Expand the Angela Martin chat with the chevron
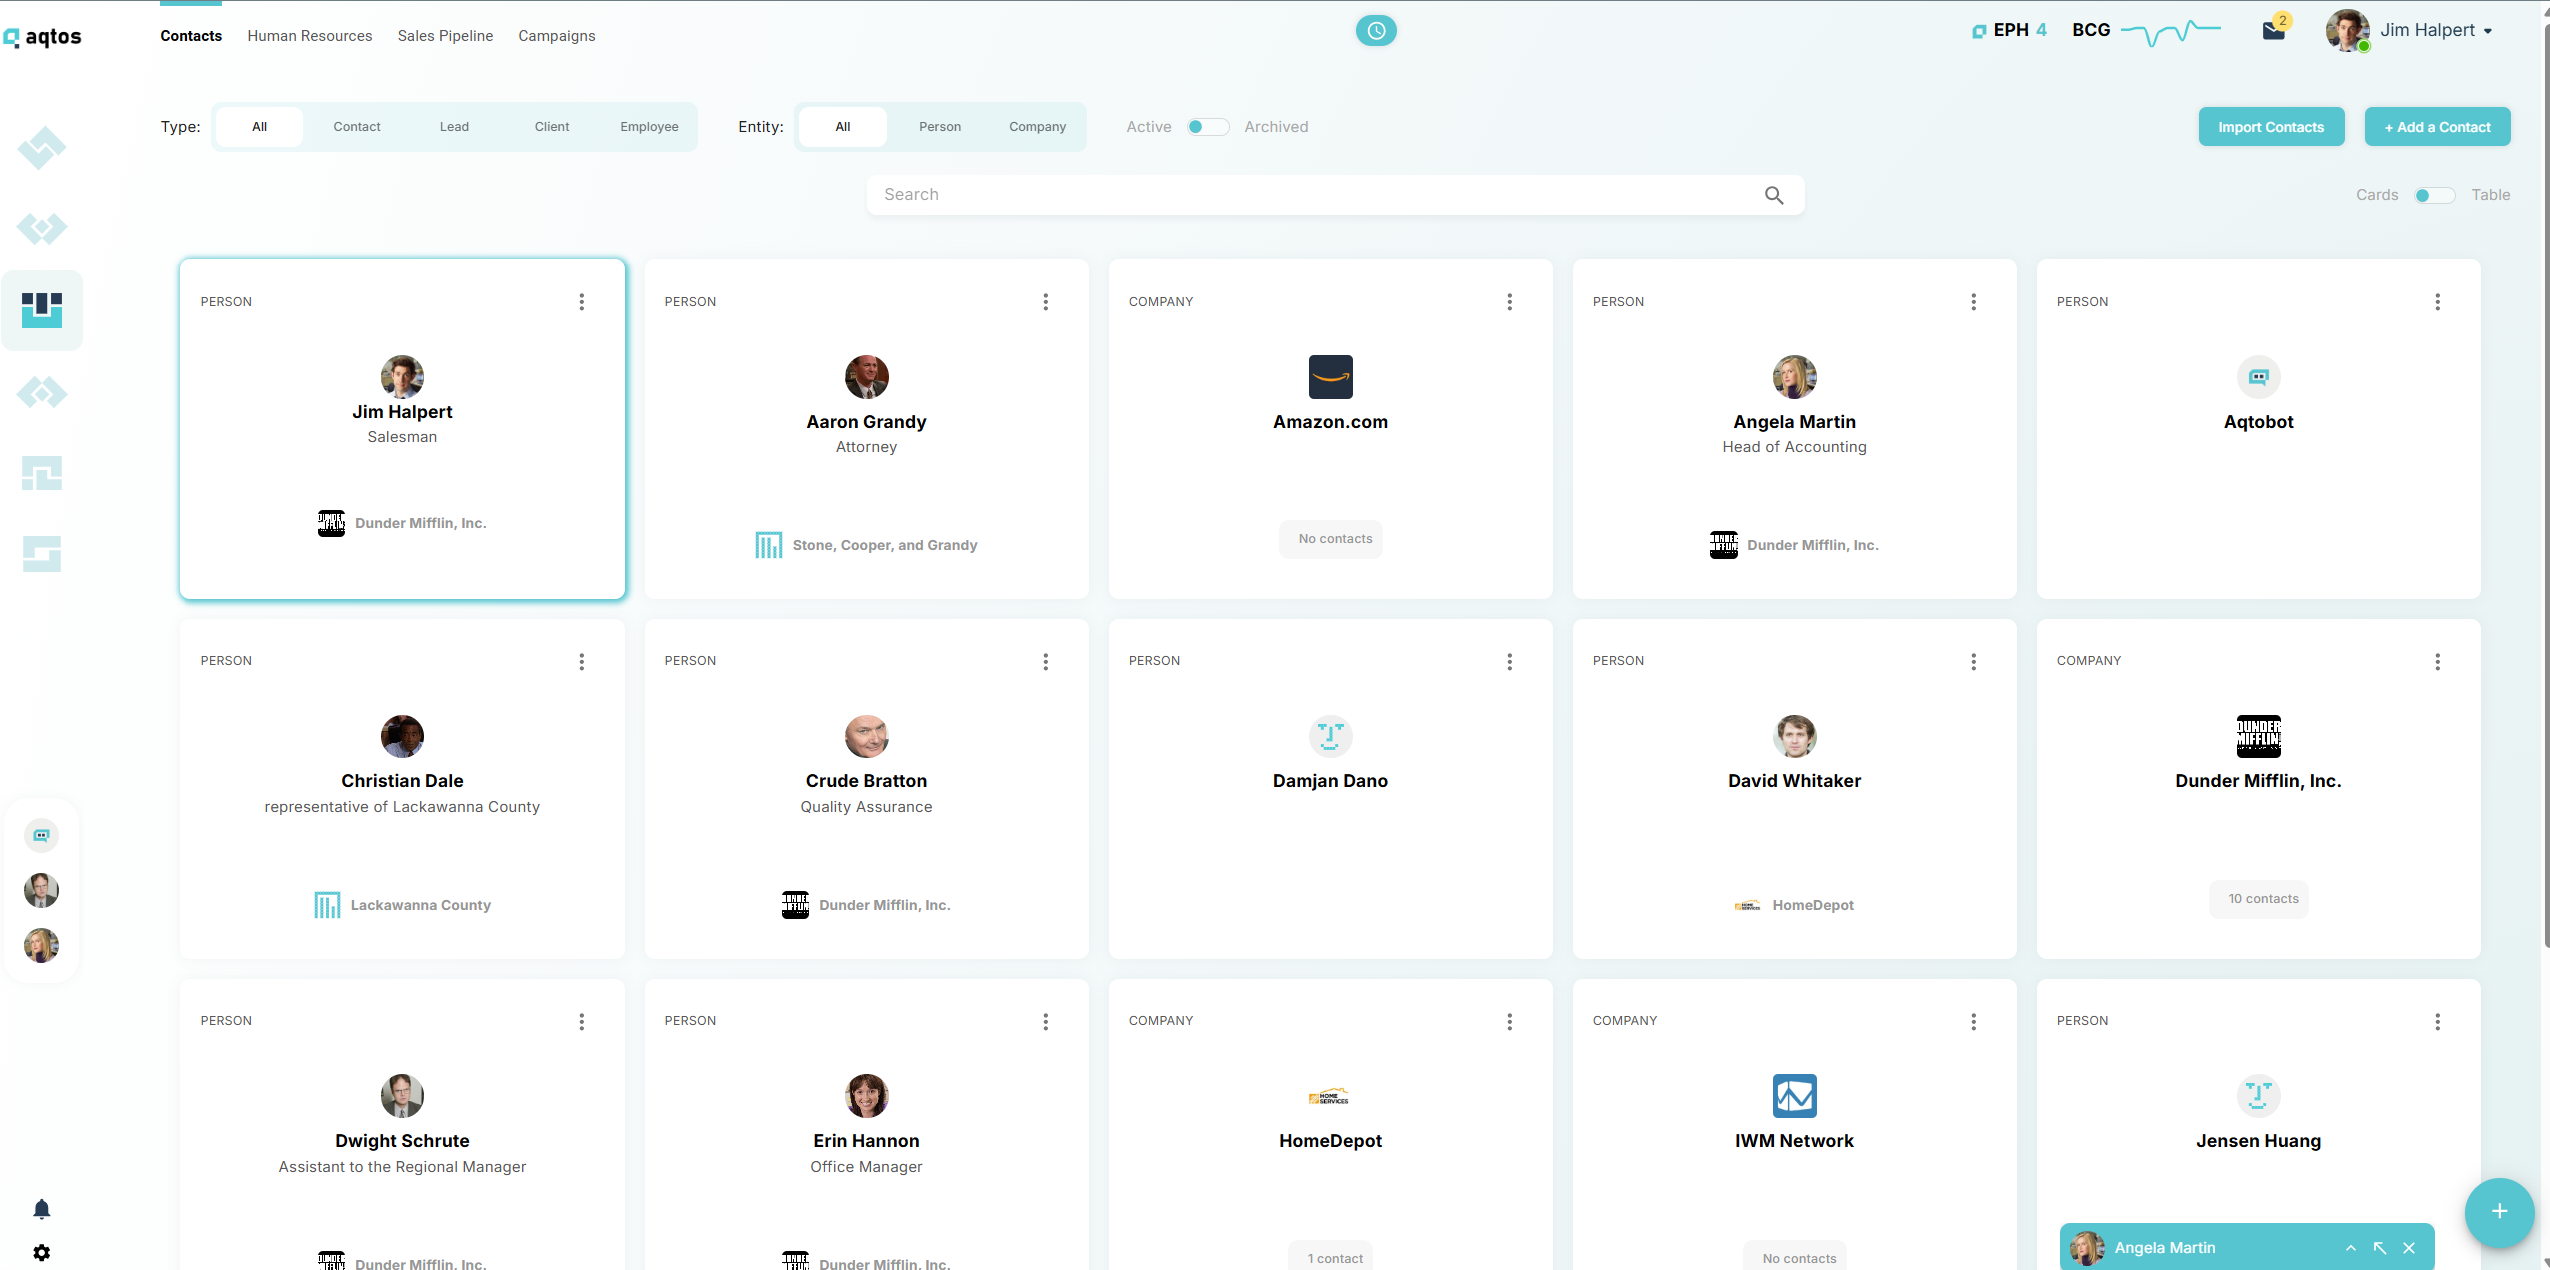2550x1270 pixels. point(2351,1248)
